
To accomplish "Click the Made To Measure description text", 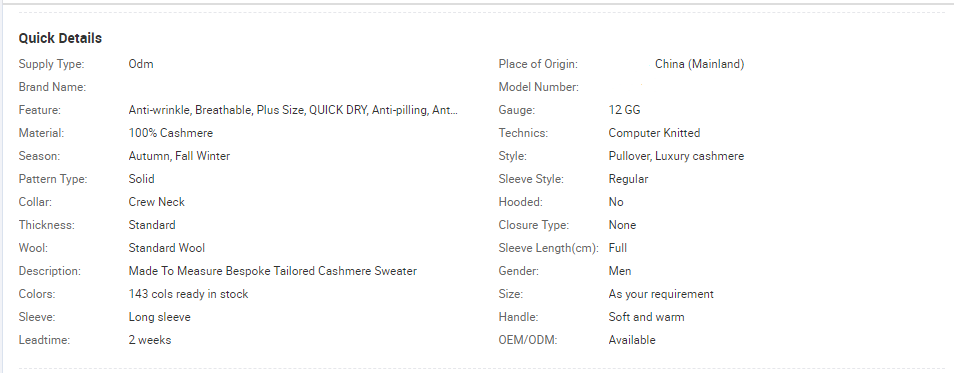I will click(x=273, y=271).
